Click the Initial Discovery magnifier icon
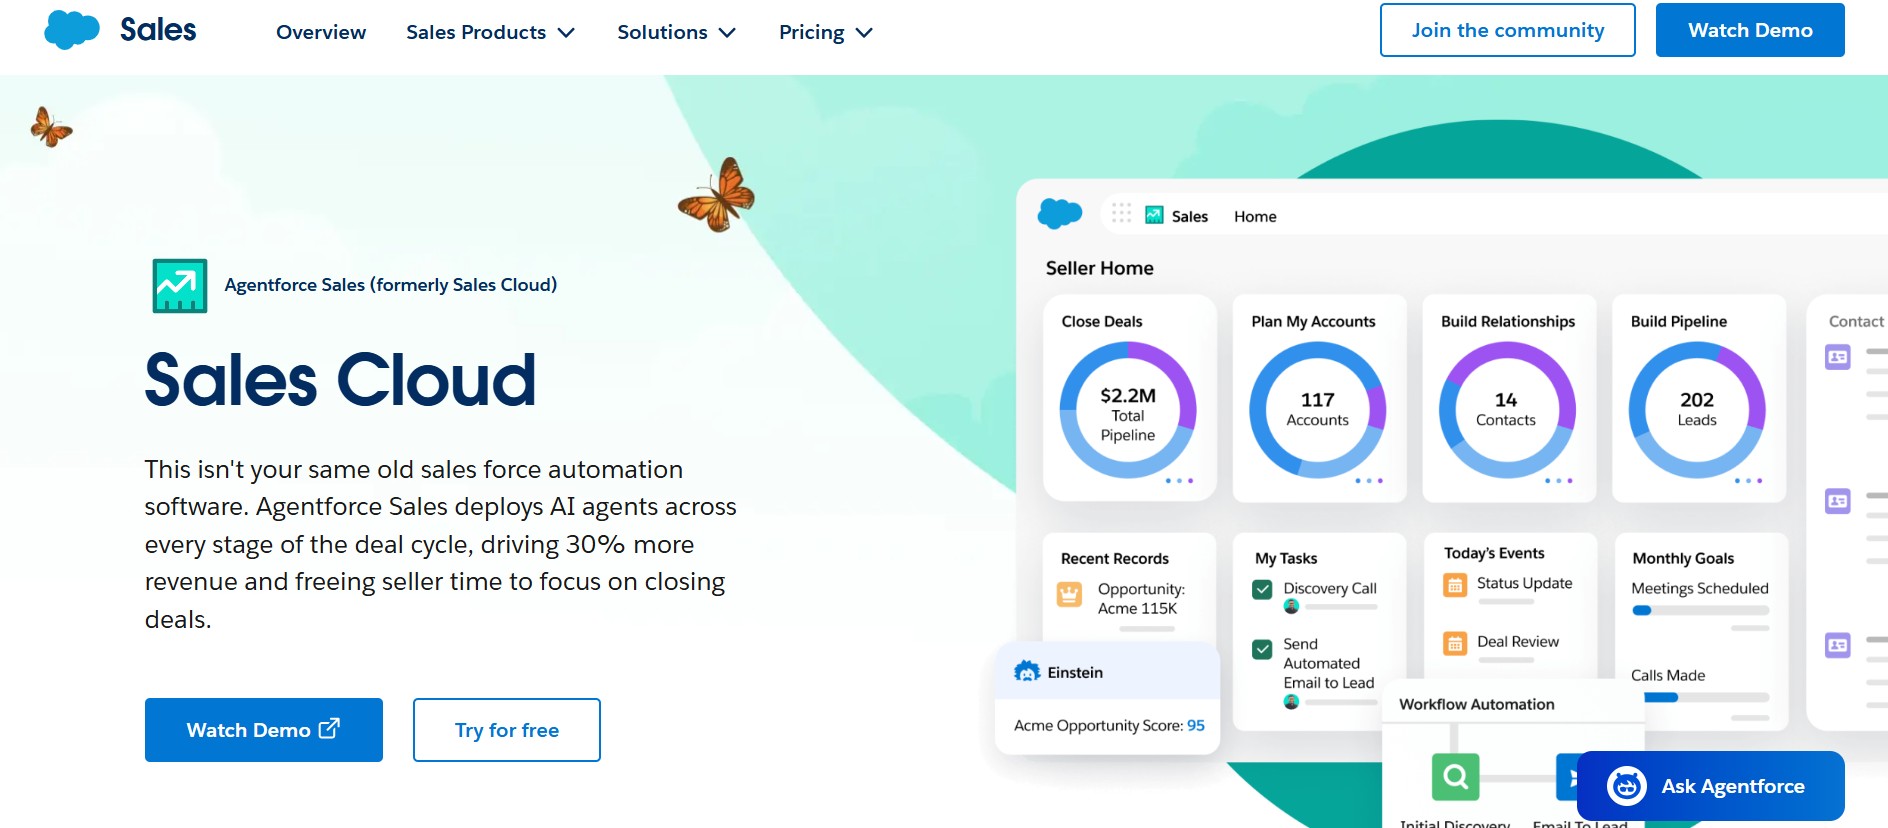The width and height of the screenshot is (1888, 828). [x=1456, y=776]
